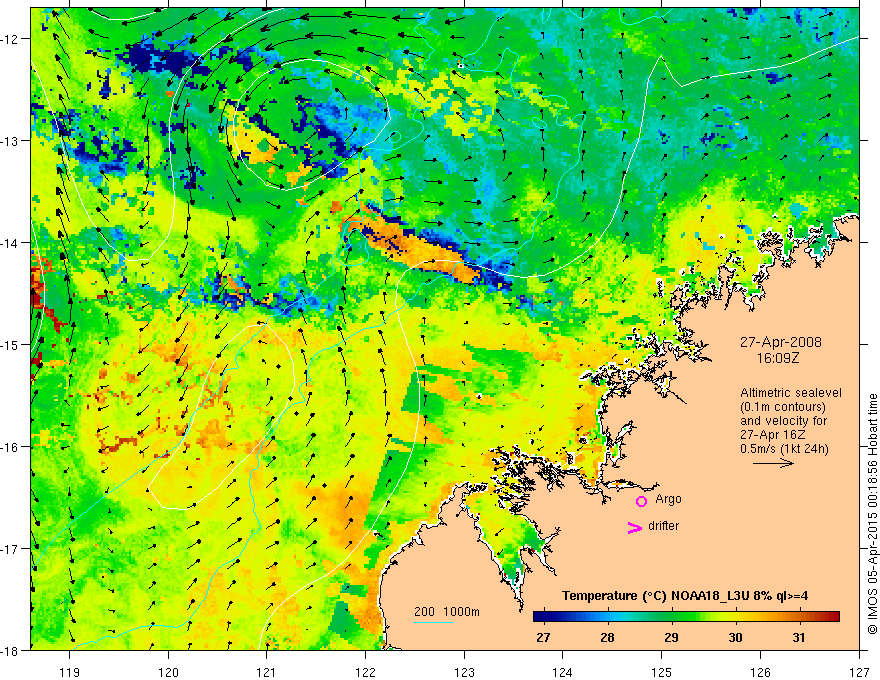
Task: Click the longitude label 123
Action: click(464, 672)
